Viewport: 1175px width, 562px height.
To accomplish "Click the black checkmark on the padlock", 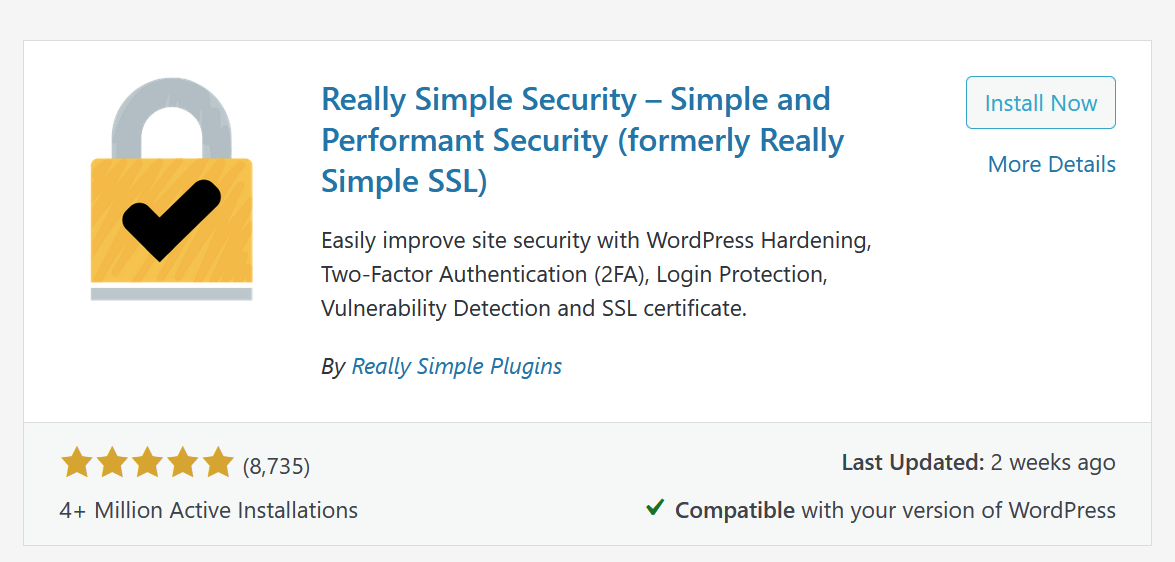I will click(x=171, y=217).
